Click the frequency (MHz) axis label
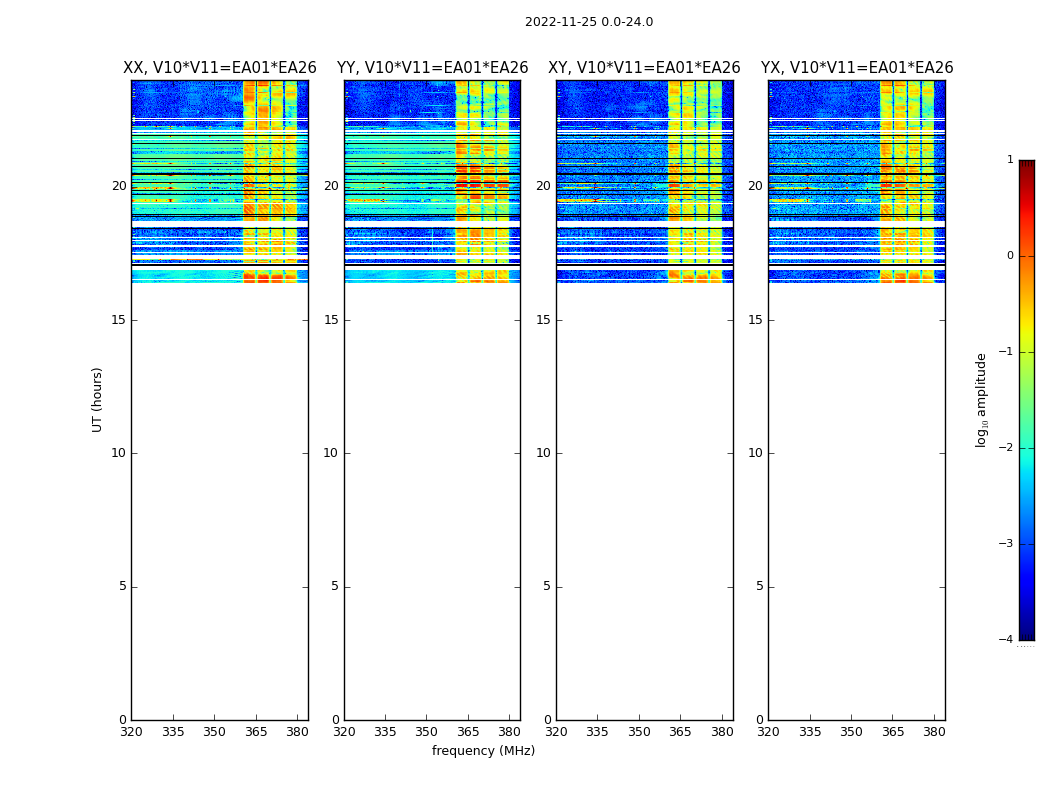 tap(483, 750)
